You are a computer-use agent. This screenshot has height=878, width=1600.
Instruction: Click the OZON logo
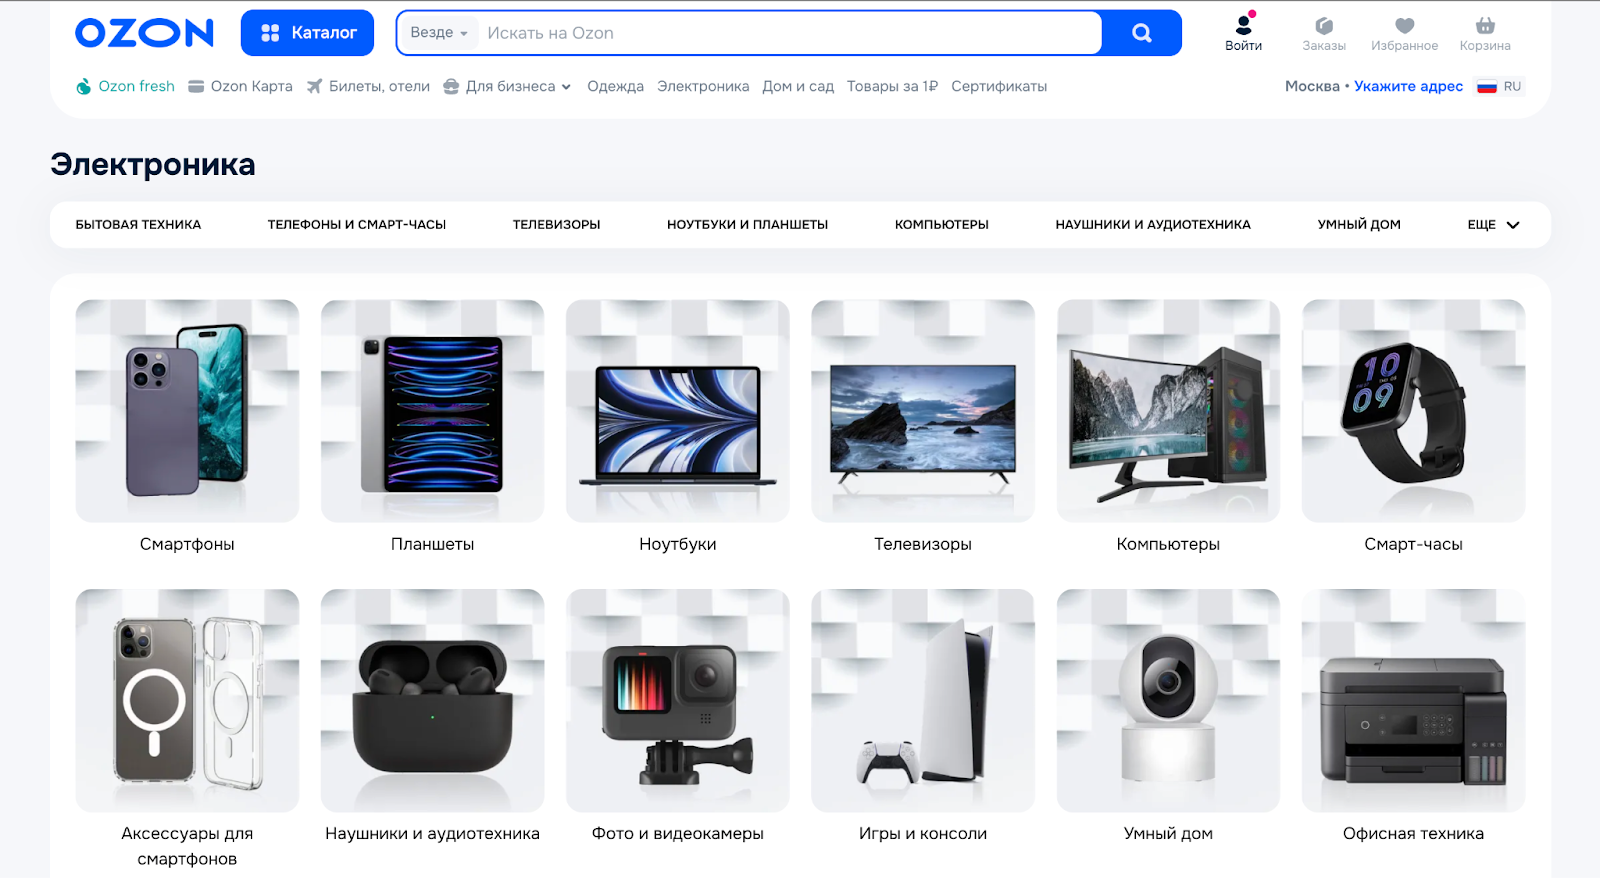pos(145,33)
